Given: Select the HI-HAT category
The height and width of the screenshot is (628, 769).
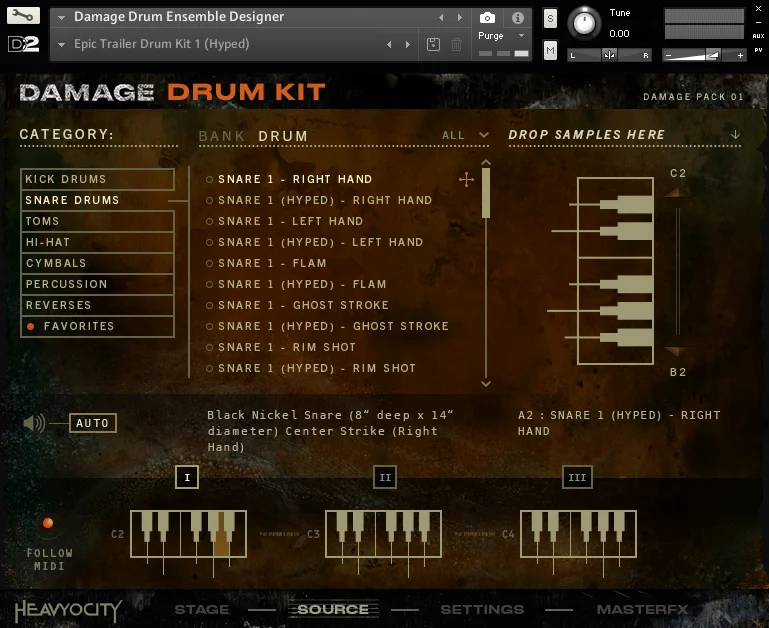Looking at the screenshot, I should click(x=97, y=242).
